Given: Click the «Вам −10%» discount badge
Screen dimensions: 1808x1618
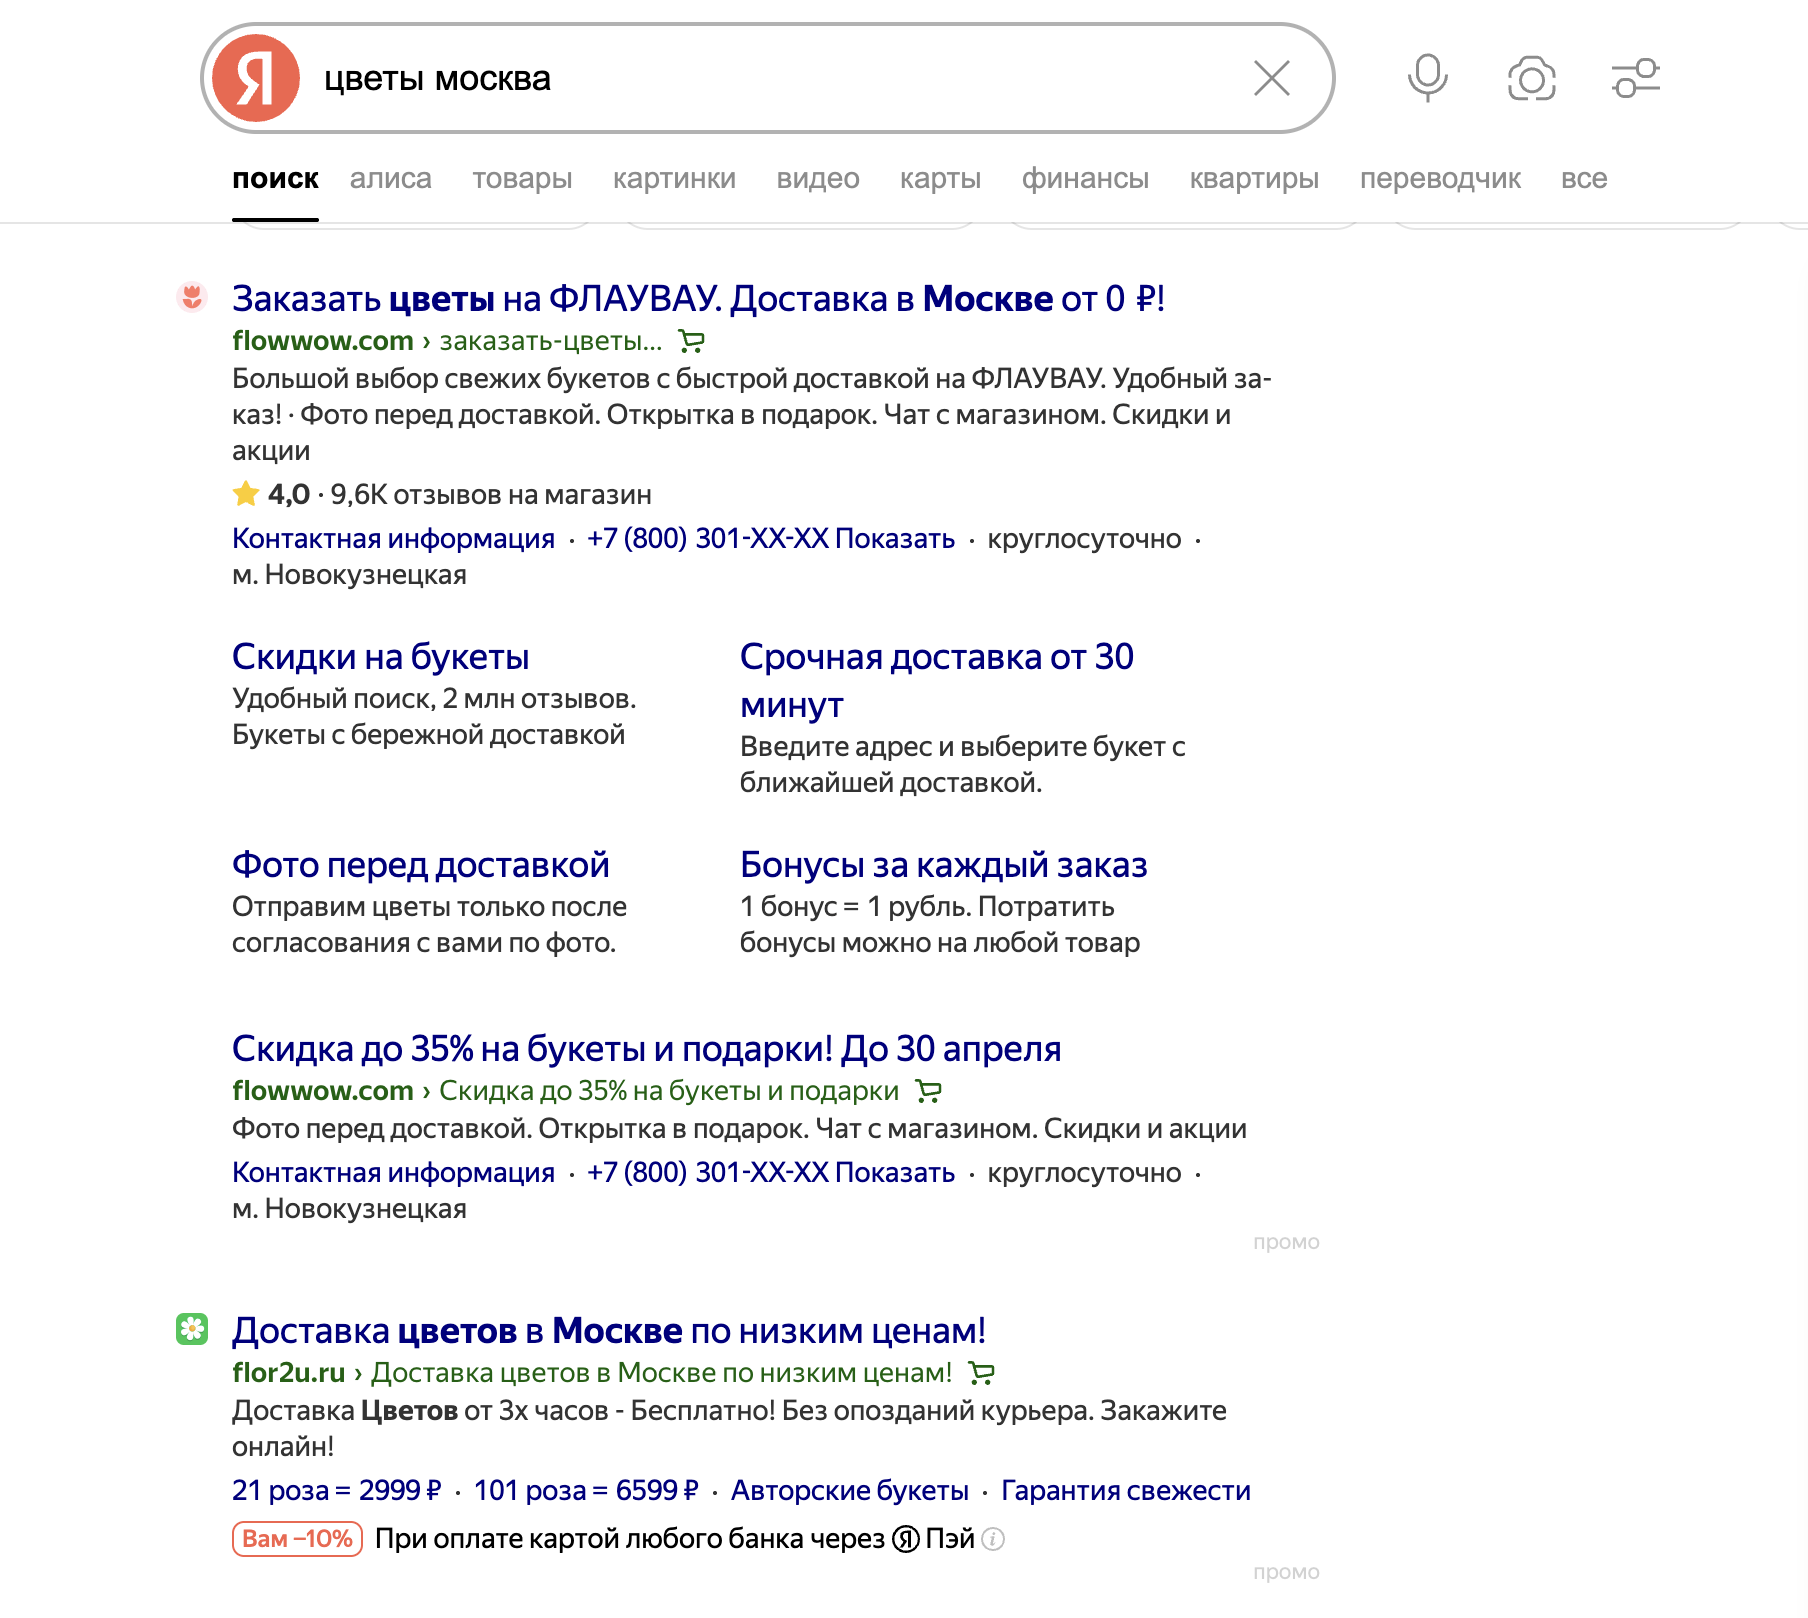Looking at the screenshot, I should tap(297, 1539).
